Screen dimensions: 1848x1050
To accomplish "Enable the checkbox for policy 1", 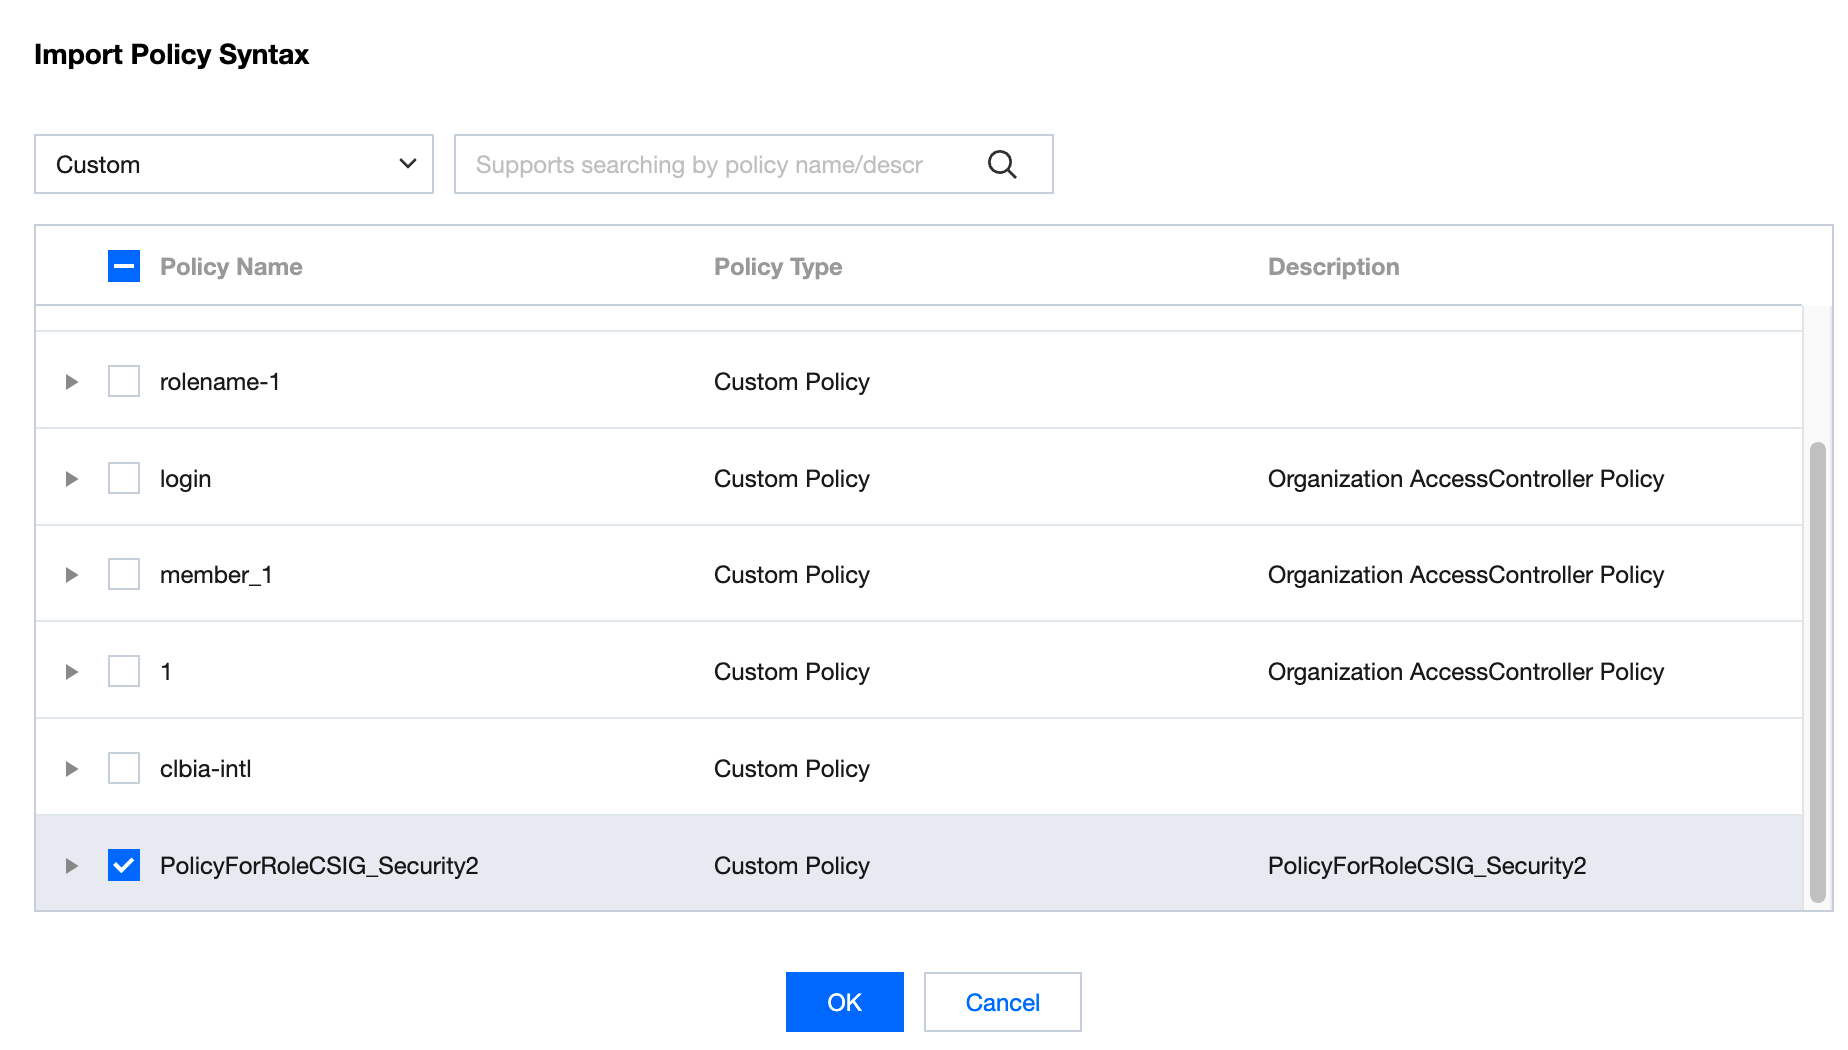I will coord(124,671).
